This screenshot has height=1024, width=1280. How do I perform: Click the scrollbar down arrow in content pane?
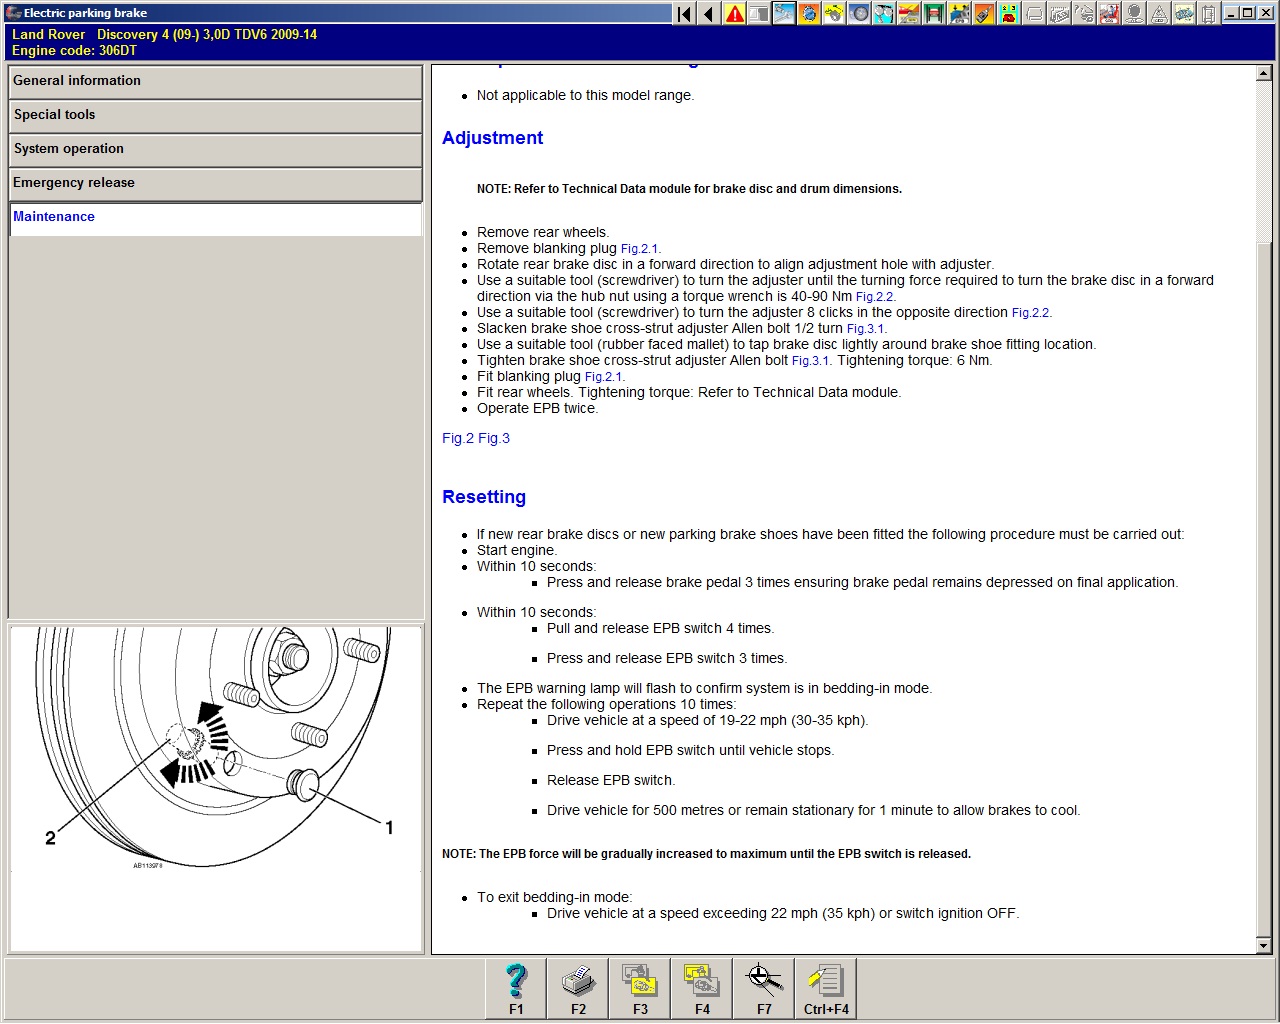pos(1263,946)
